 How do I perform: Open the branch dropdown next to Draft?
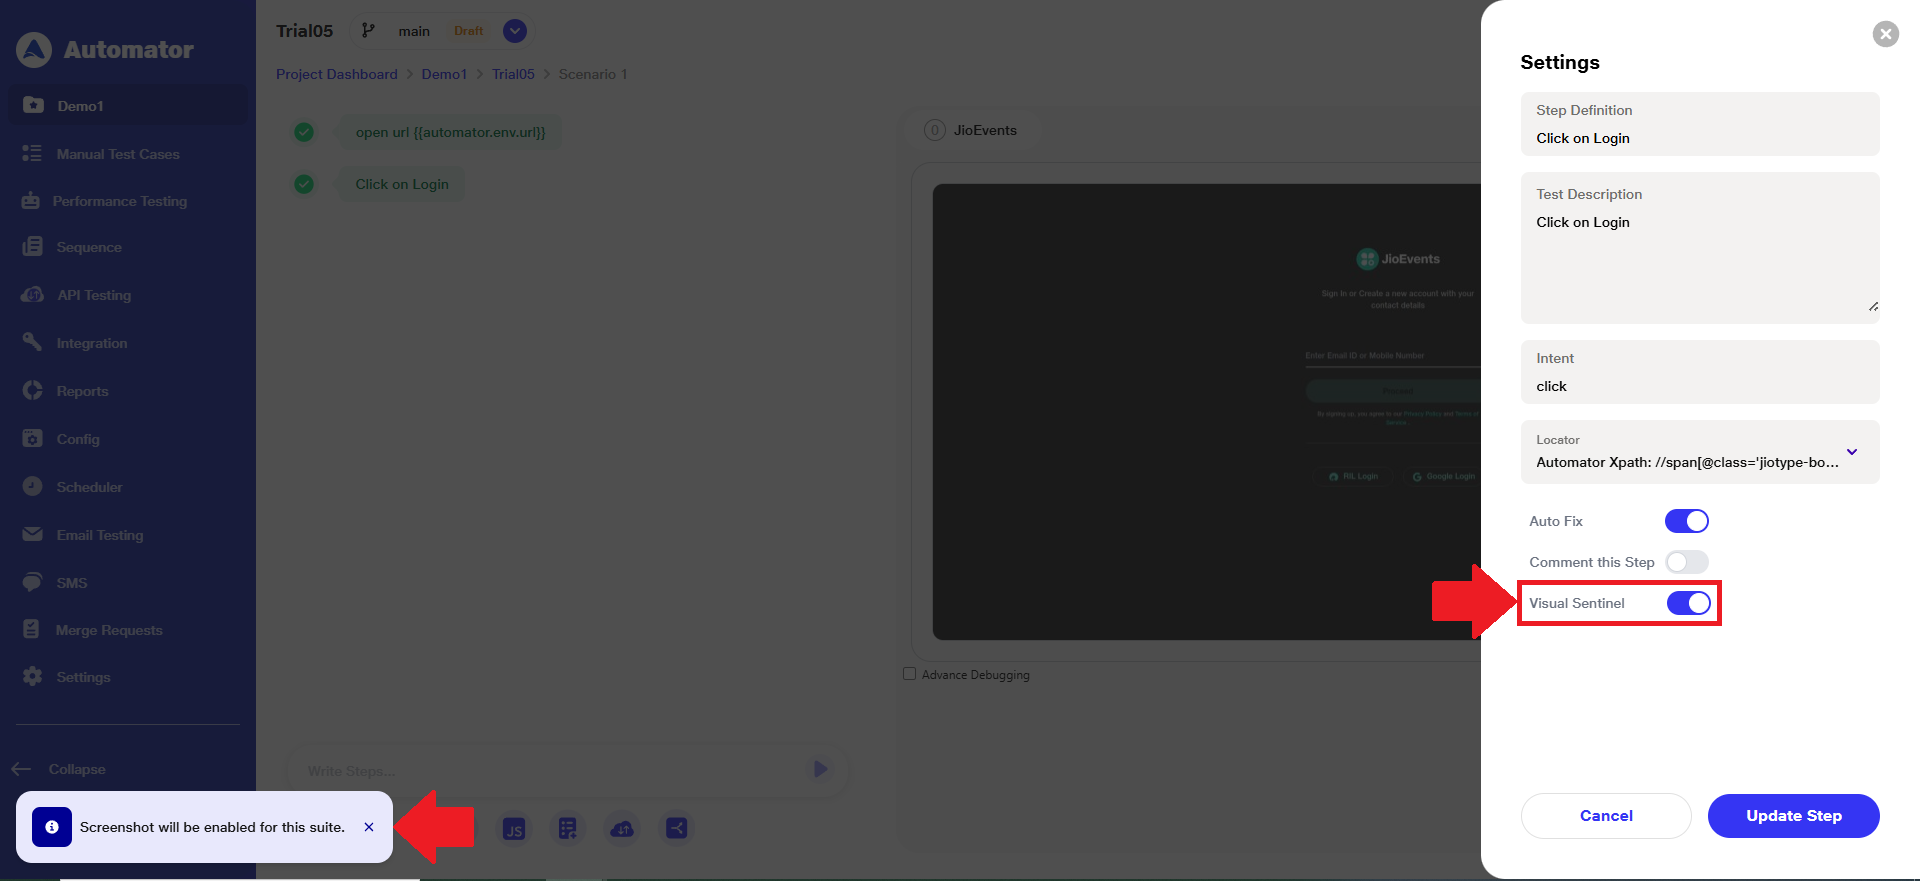(x=515, y=31)
